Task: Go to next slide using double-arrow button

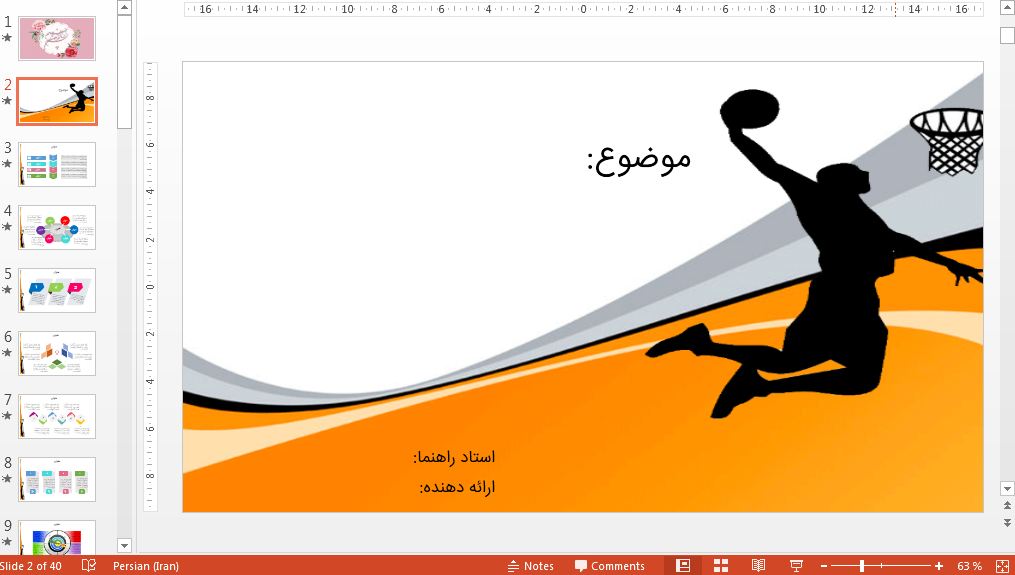Action: (1007, 521)
